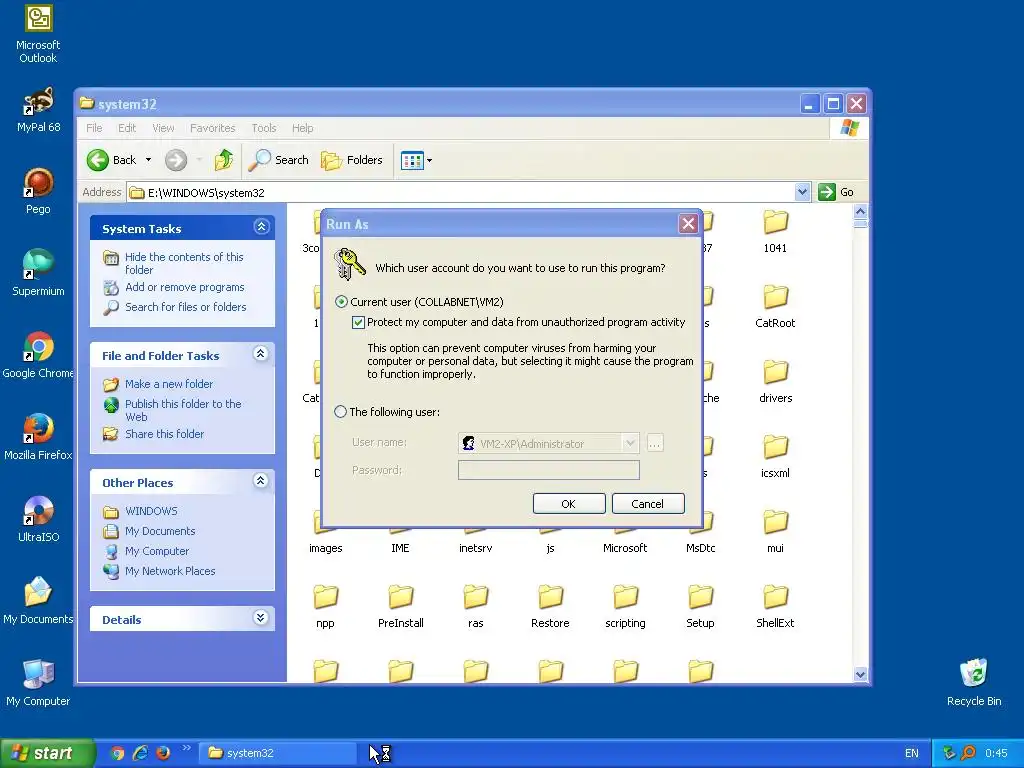Launch Internet Explorer from Quick Launch

[140, 753]
